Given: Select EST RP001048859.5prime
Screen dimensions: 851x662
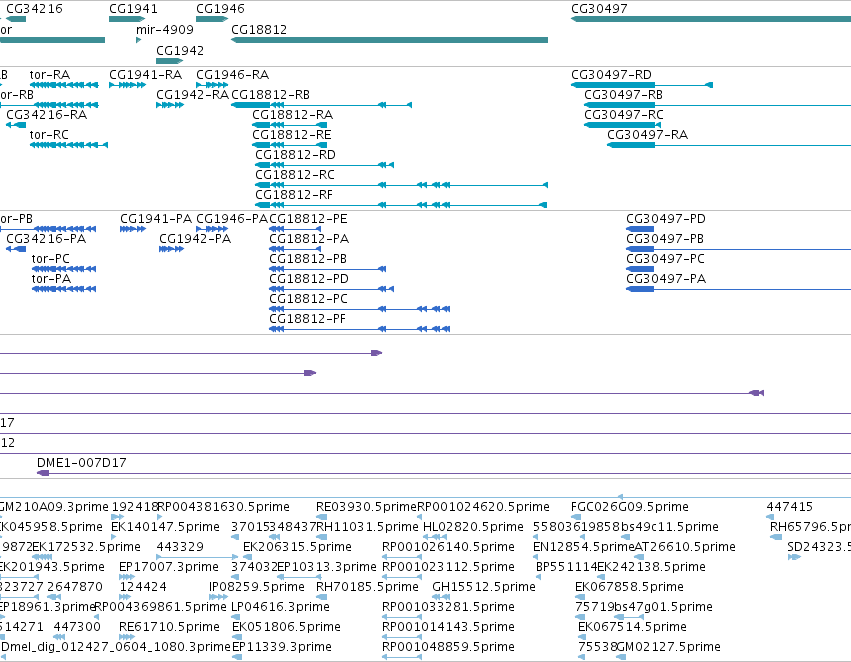Looking at the screenshot, I should point(402,657).
